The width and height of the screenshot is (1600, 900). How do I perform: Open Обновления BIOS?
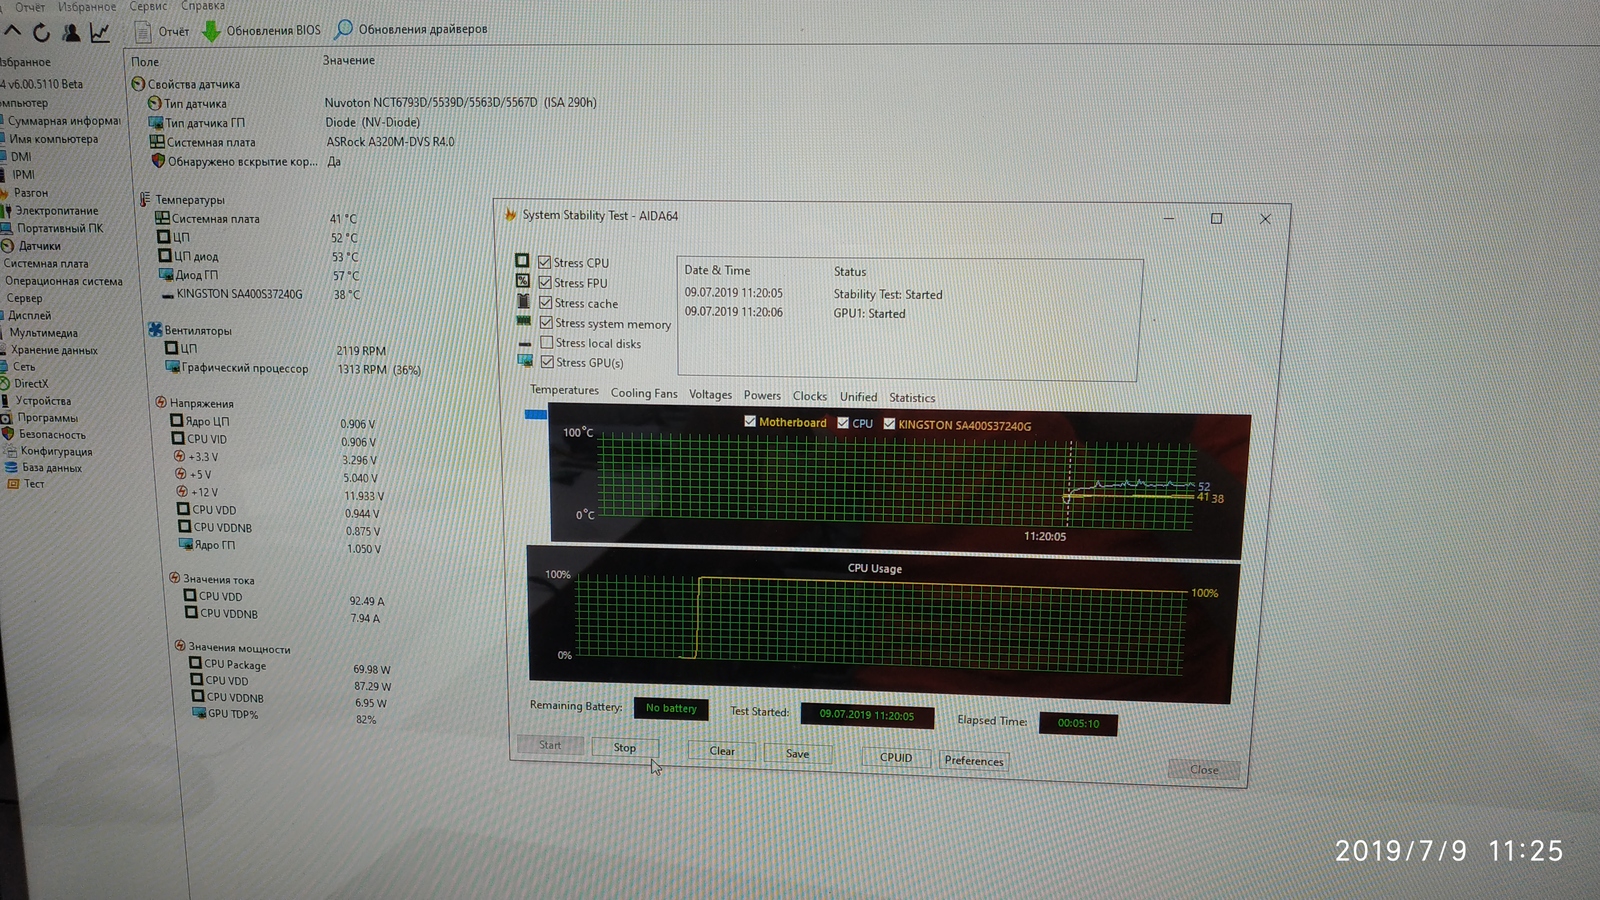point(262,30)
